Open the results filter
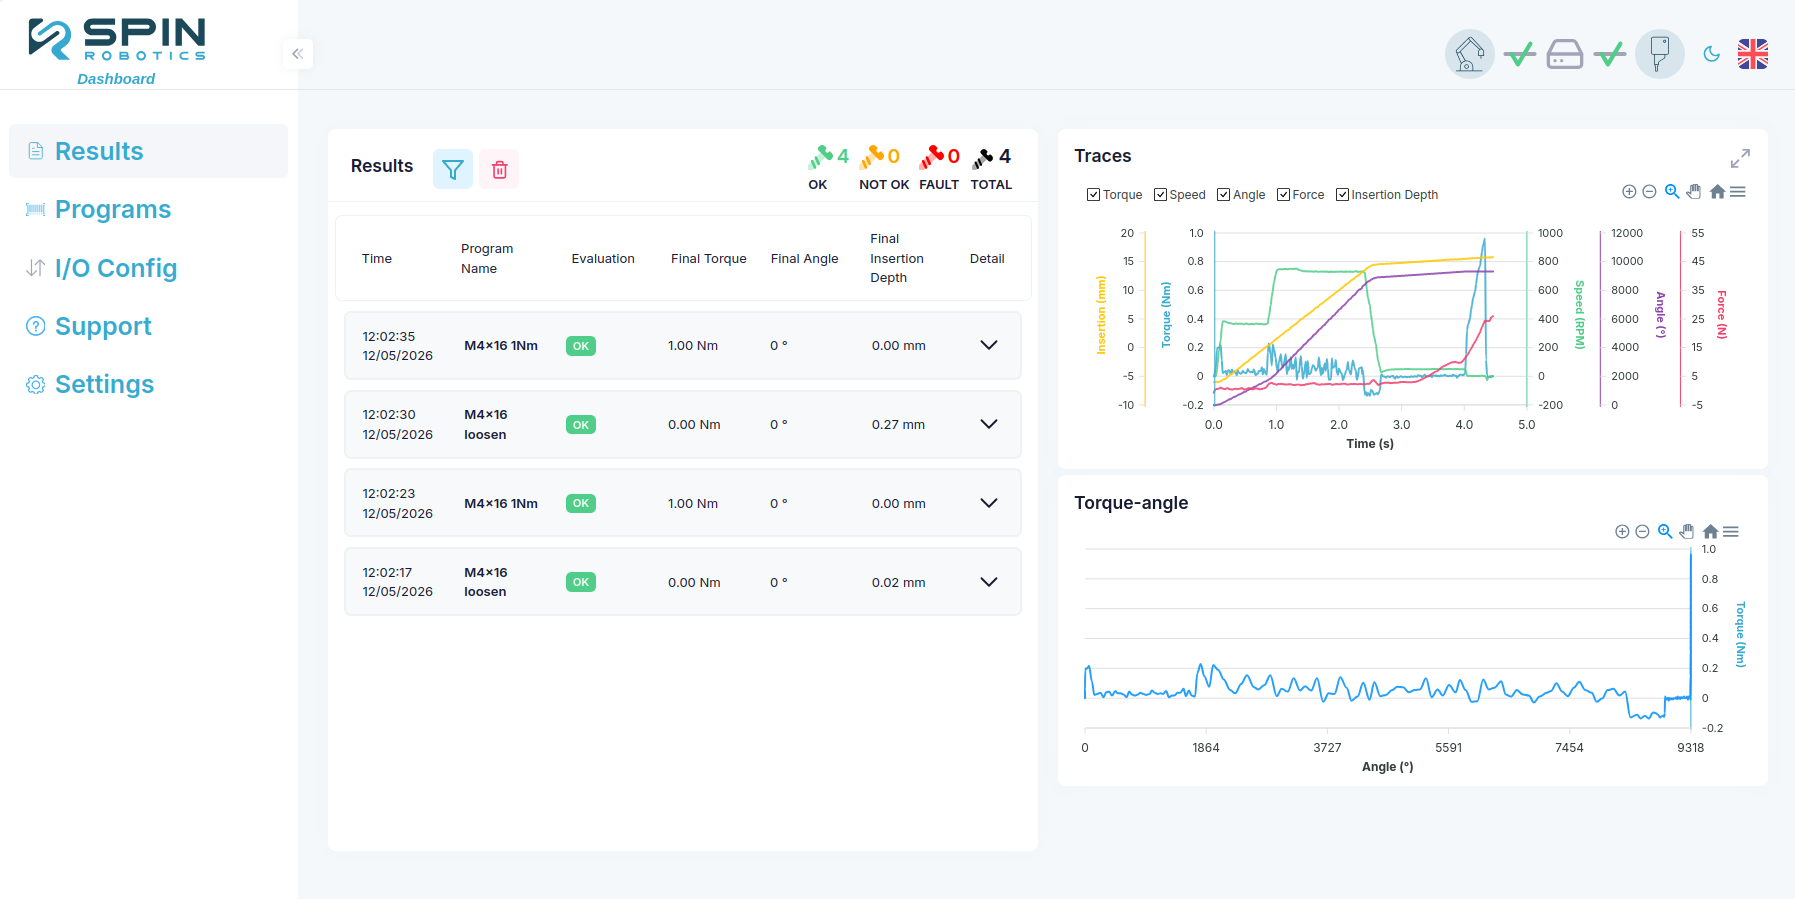Screen dimensions: 1795x899 point(453,170)
